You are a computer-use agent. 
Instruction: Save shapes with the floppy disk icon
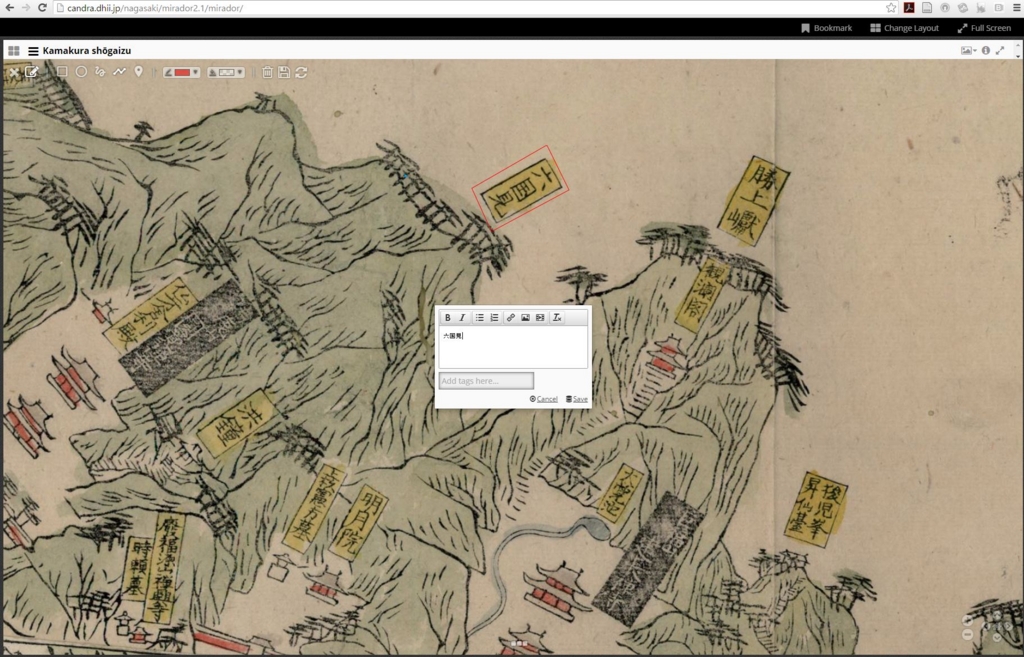284,72
